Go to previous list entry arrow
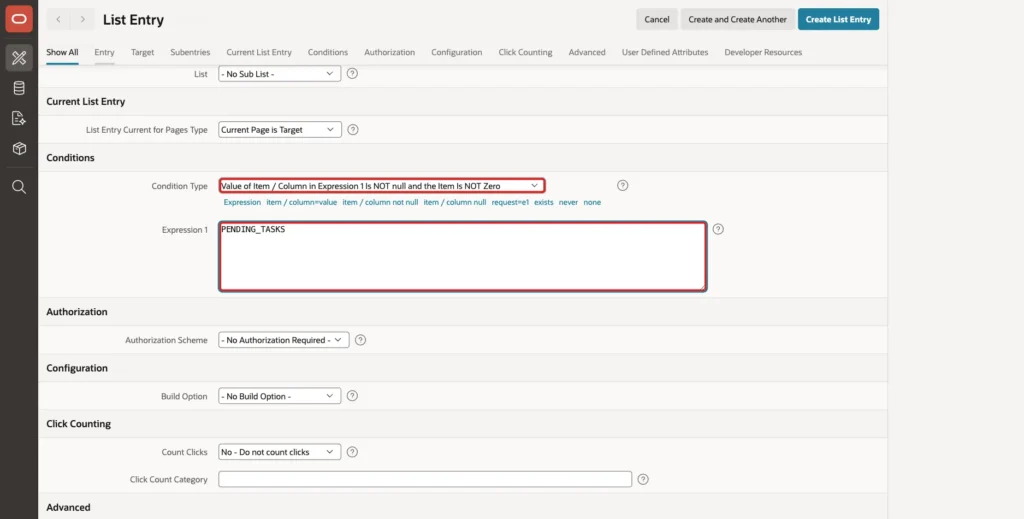 pyautogui.click(x=58, y=20)
